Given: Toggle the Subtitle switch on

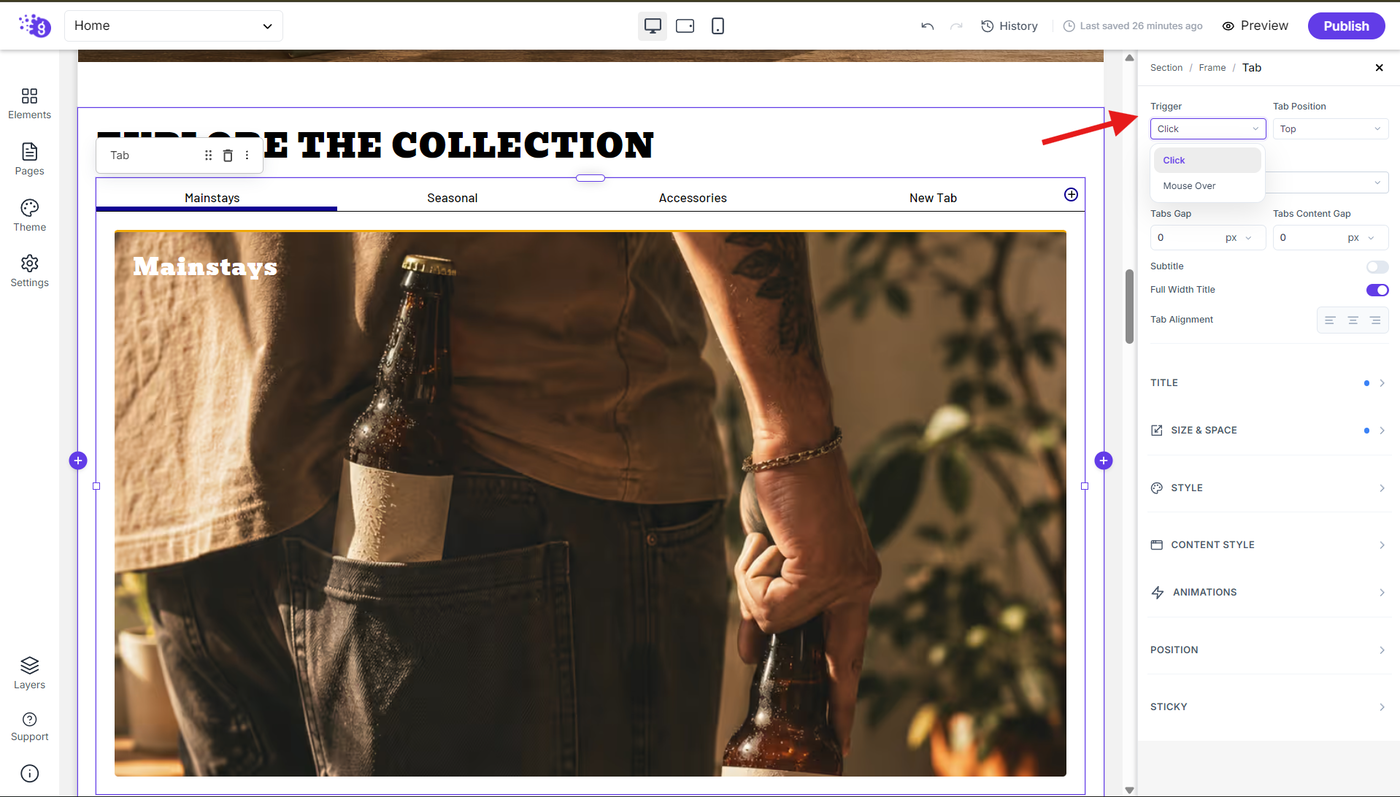Looking at the screenshot, I should click(1377, 267).
